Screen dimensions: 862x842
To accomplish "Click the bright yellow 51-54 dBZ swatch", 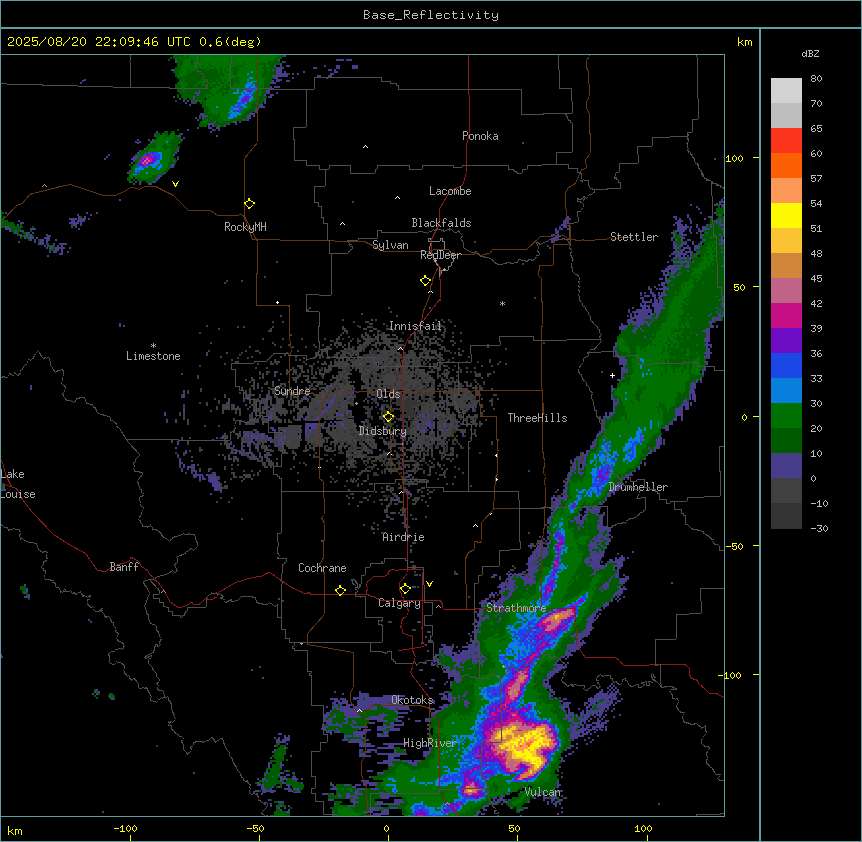I will pyautogui.click(x=786, y=215).
